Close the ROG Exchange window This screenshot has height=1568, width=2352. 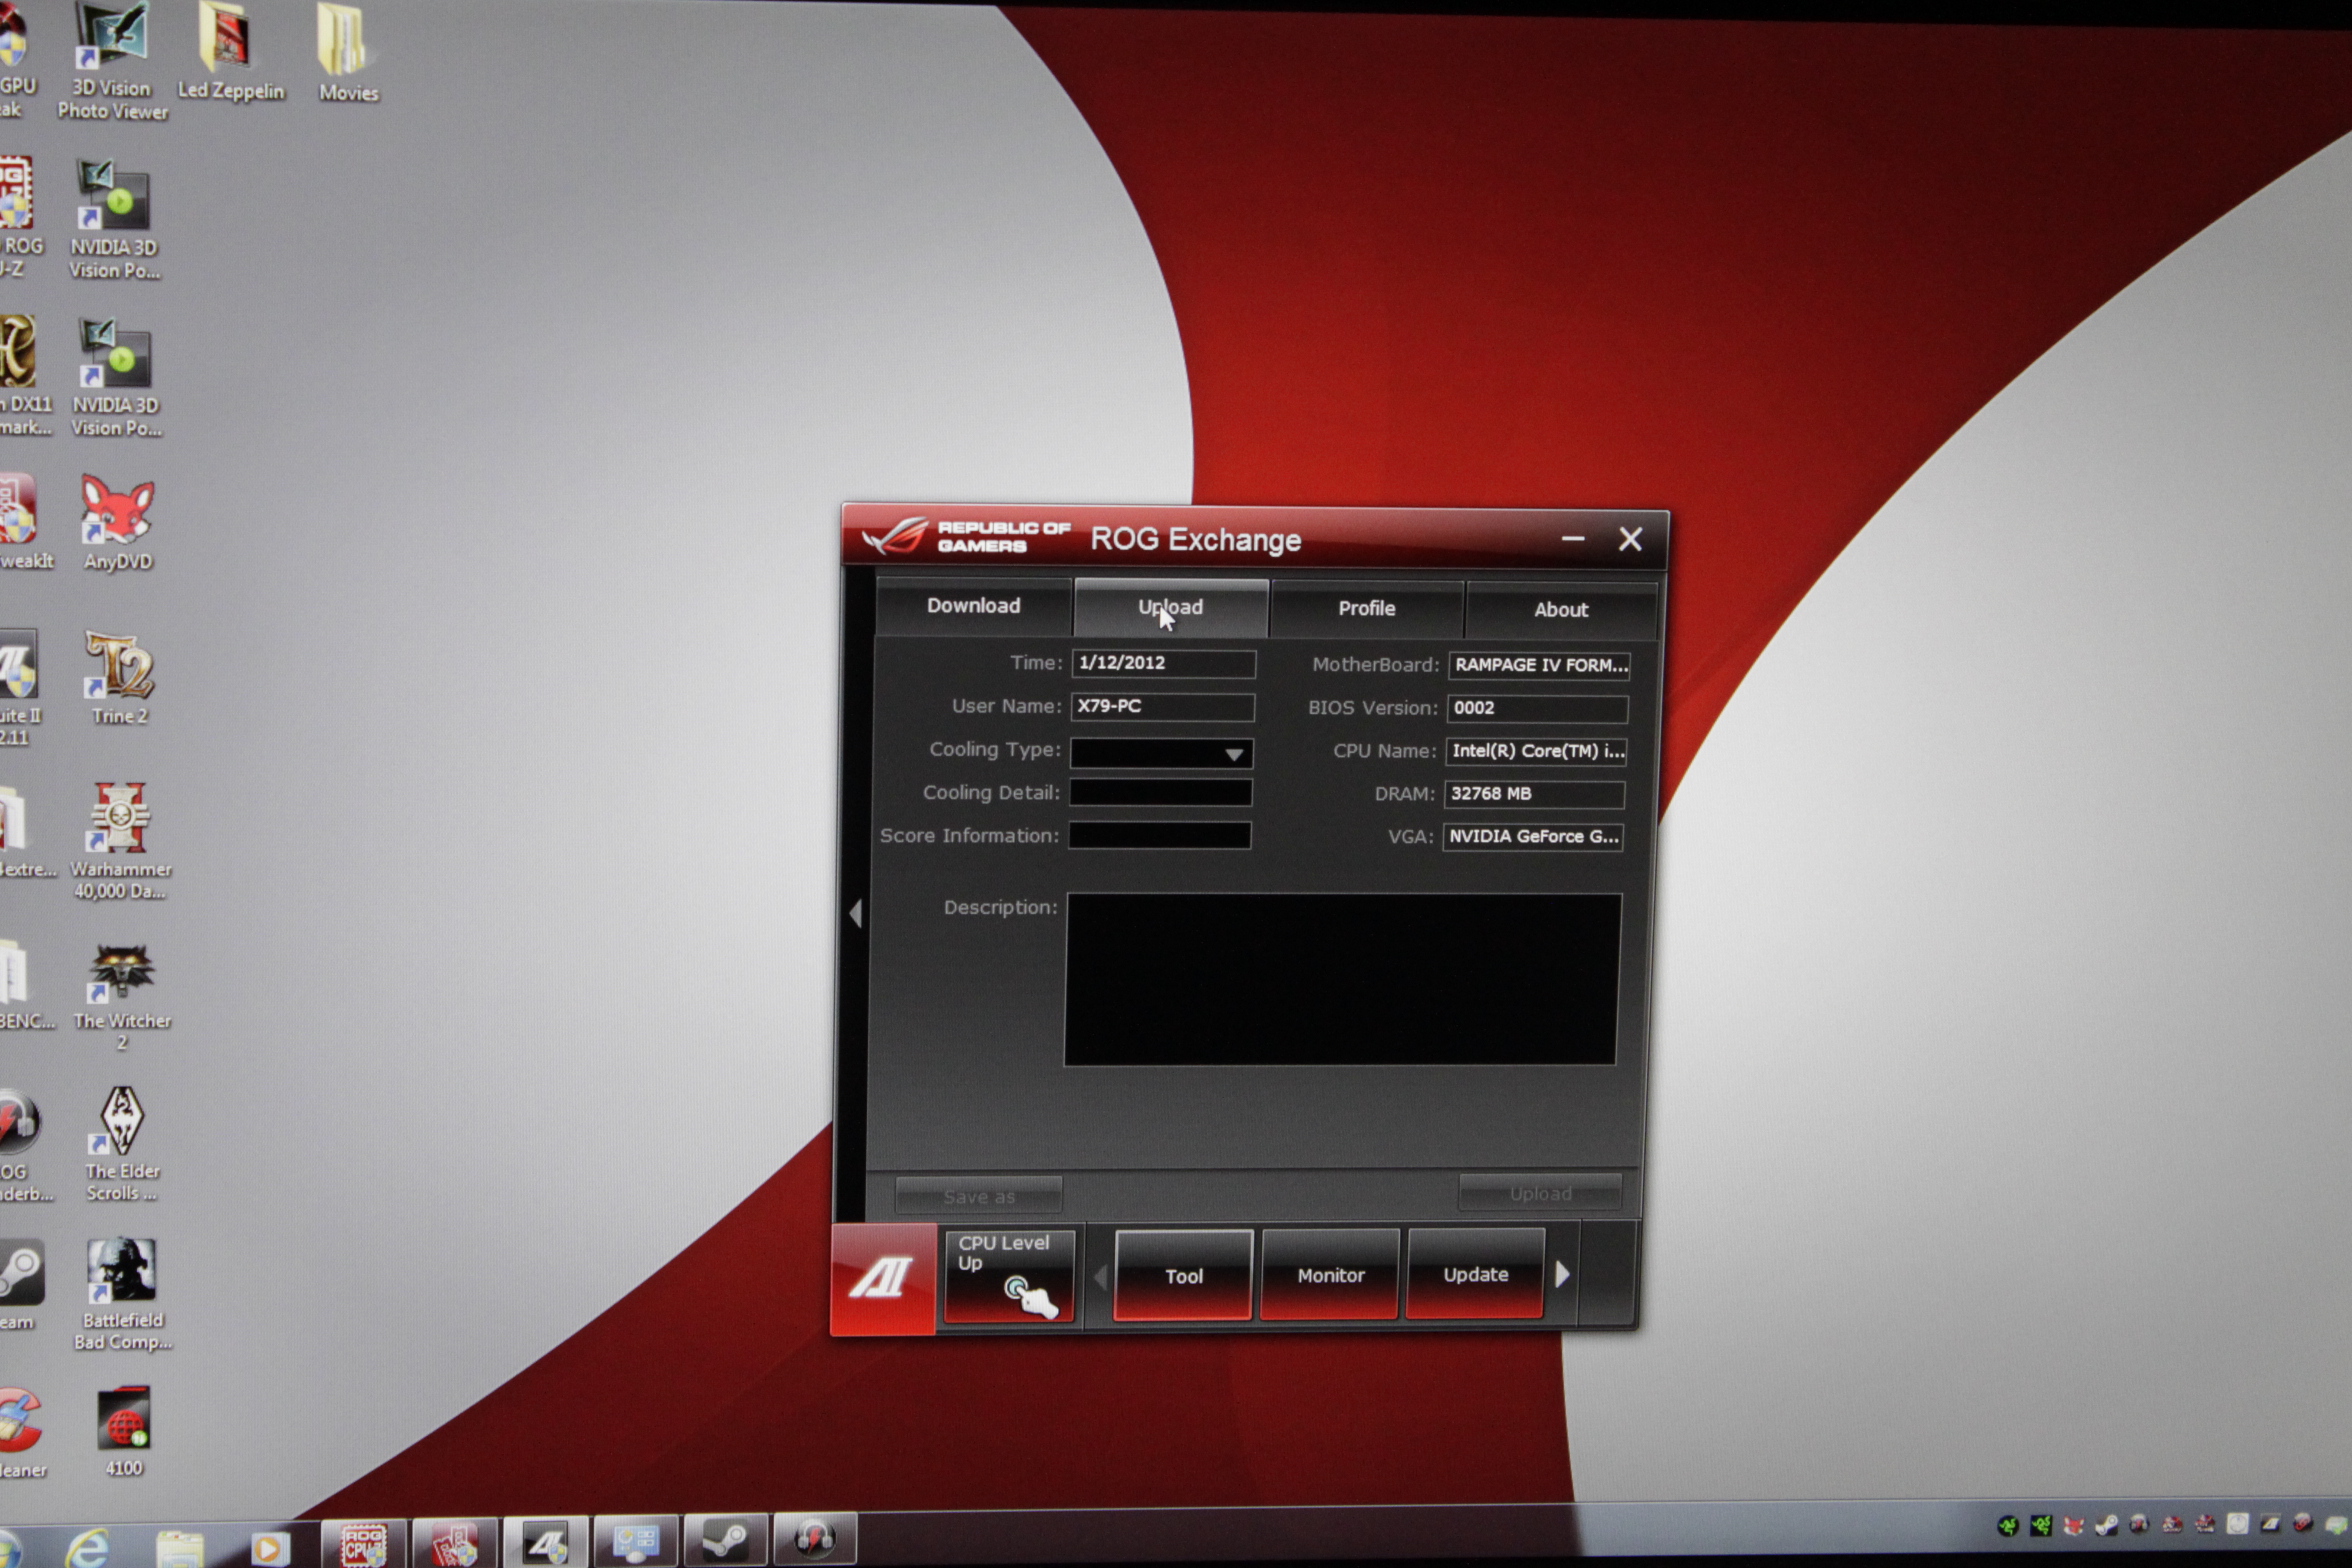(1630, 540)
